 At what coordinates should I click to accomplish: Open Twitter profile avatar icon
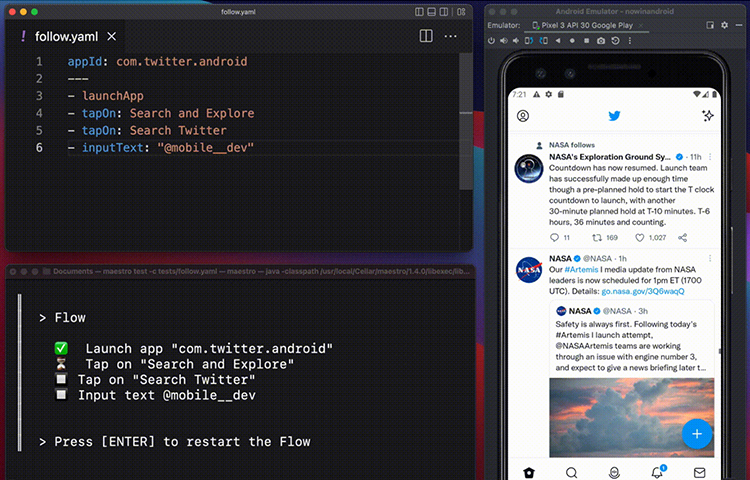(x=523, y=116)
